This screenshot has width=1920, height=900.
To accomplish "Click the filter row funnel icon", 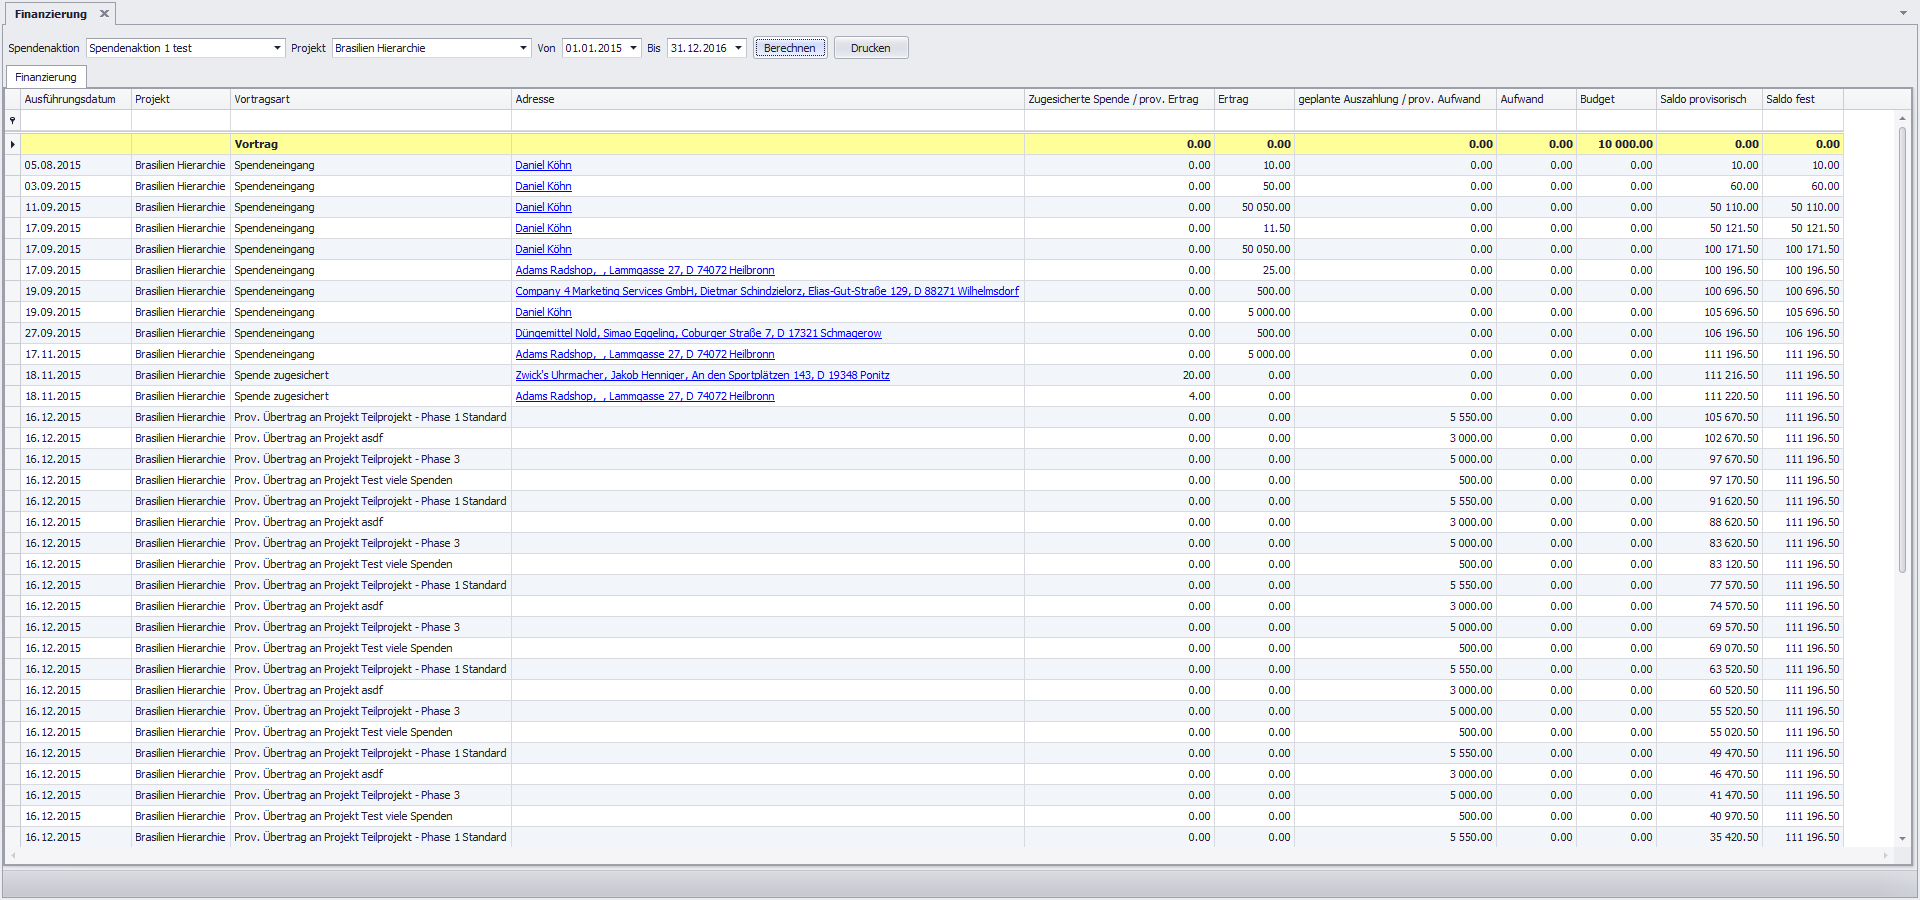I will [12, 120].
